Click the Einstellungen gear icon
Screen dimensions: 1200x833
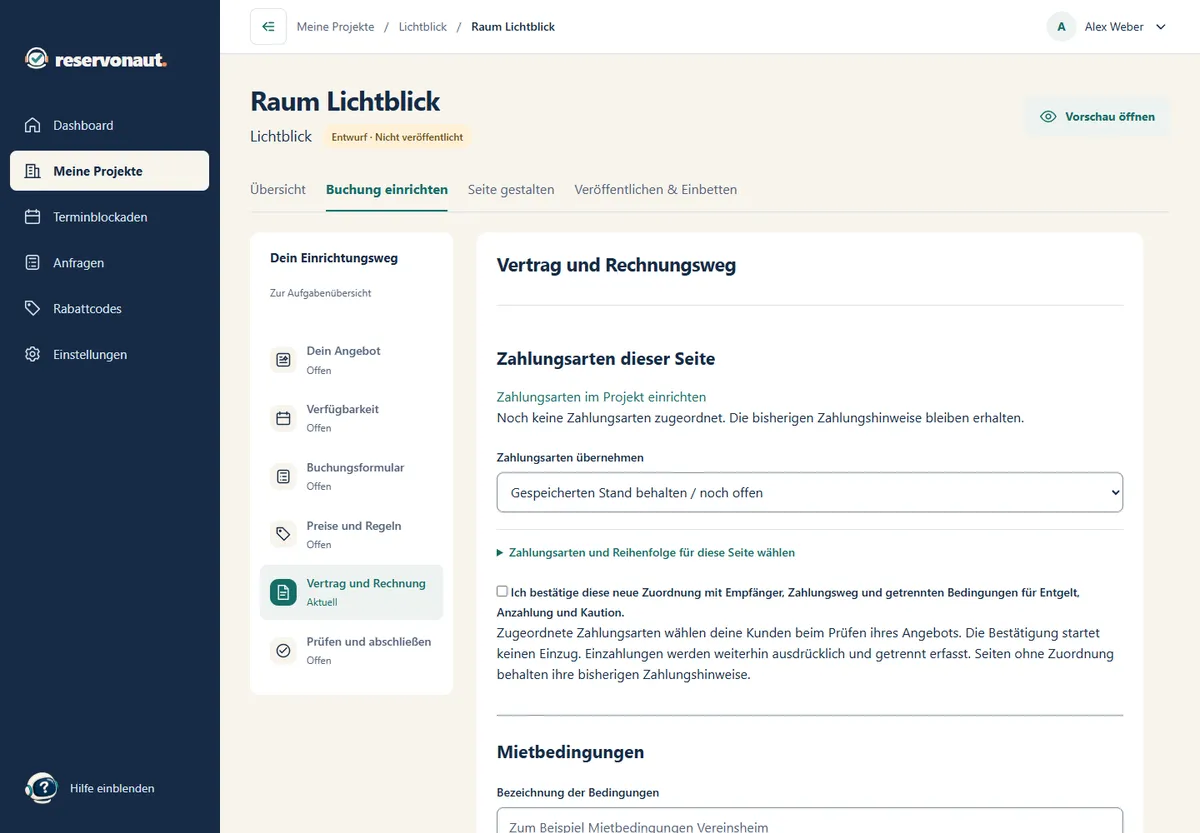33,355
